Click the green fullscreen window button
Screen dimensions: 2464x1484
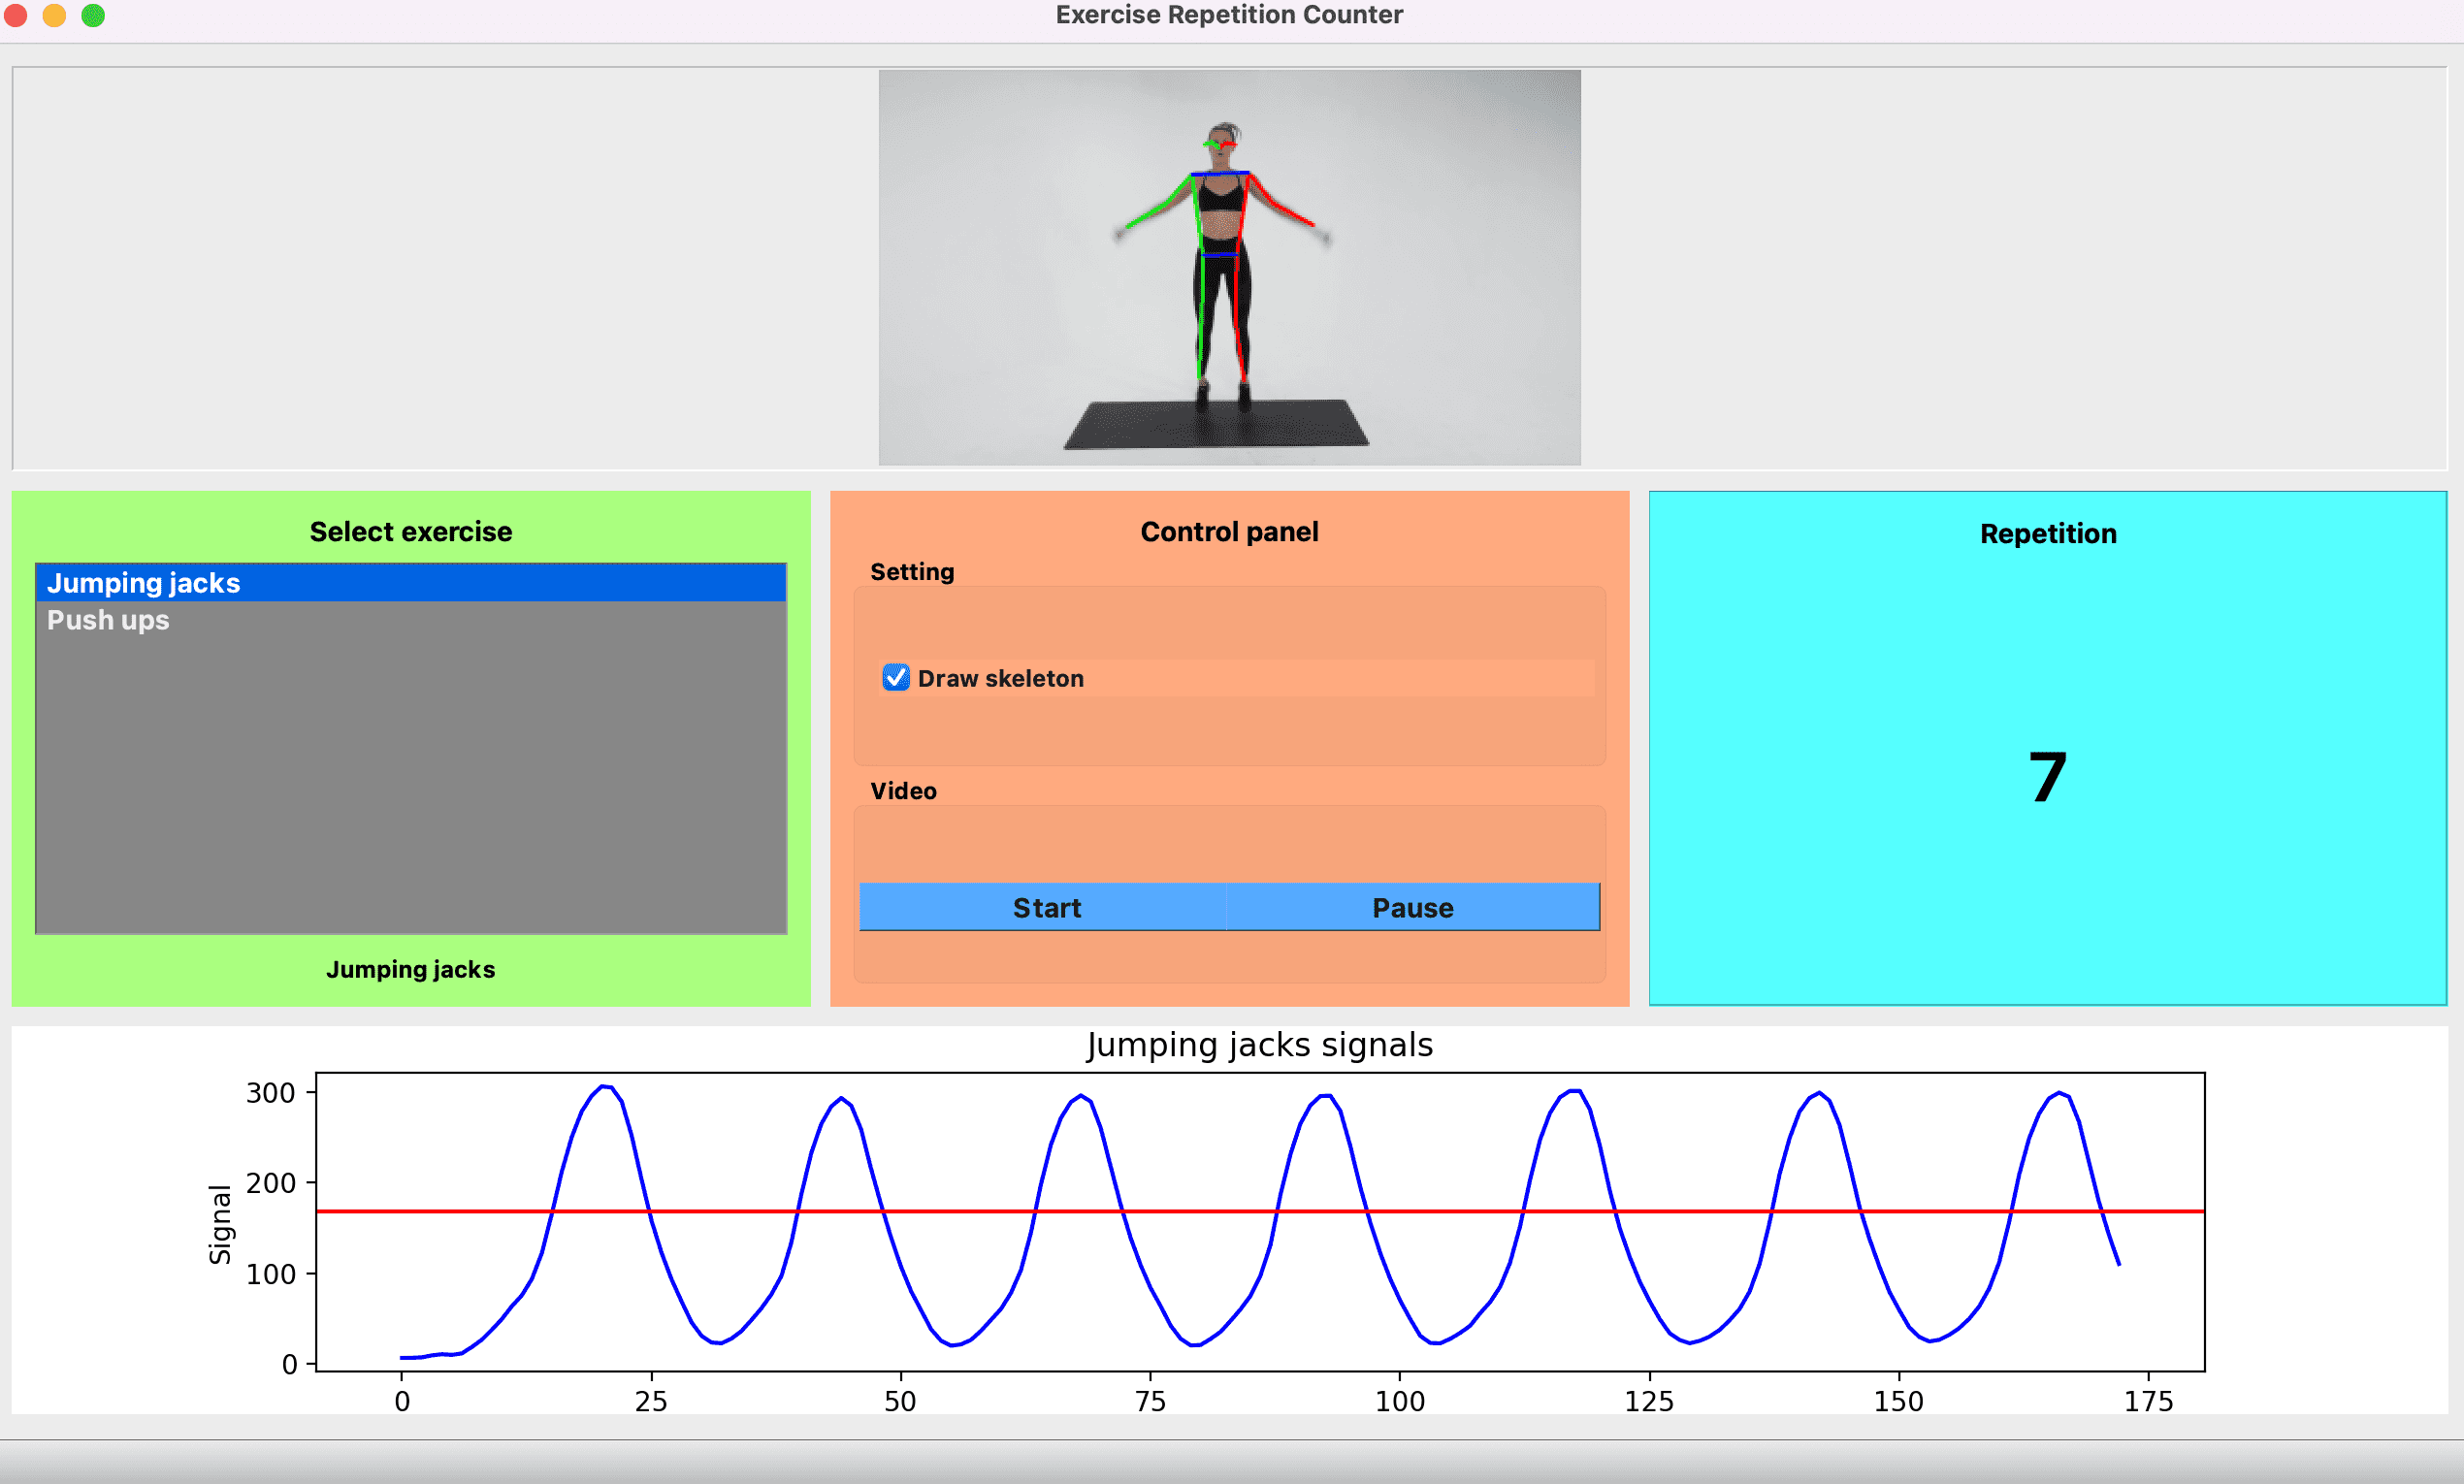click(x=93, y=15)
